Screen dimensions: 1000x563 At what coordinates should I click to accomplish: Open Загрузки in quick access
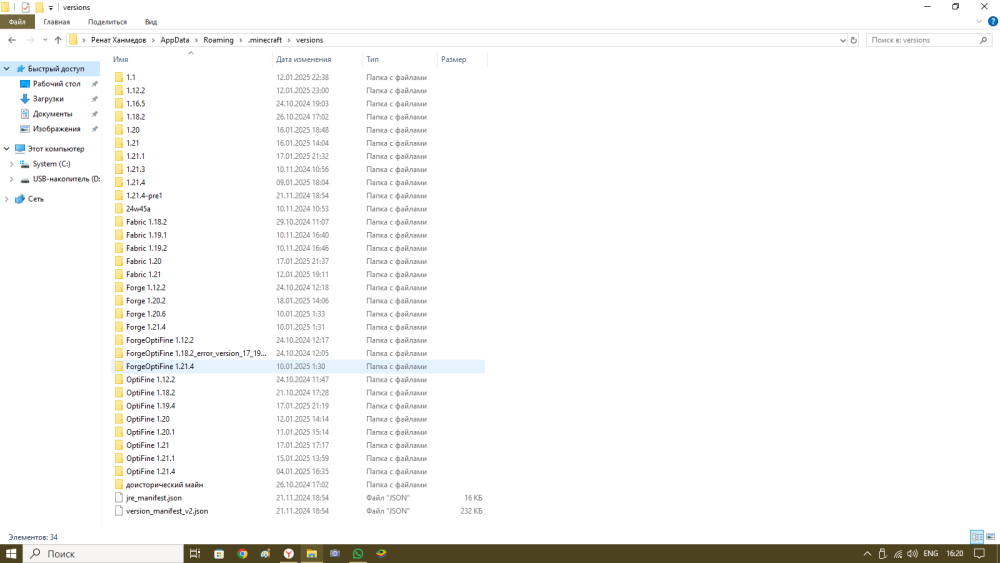point(48,99)
